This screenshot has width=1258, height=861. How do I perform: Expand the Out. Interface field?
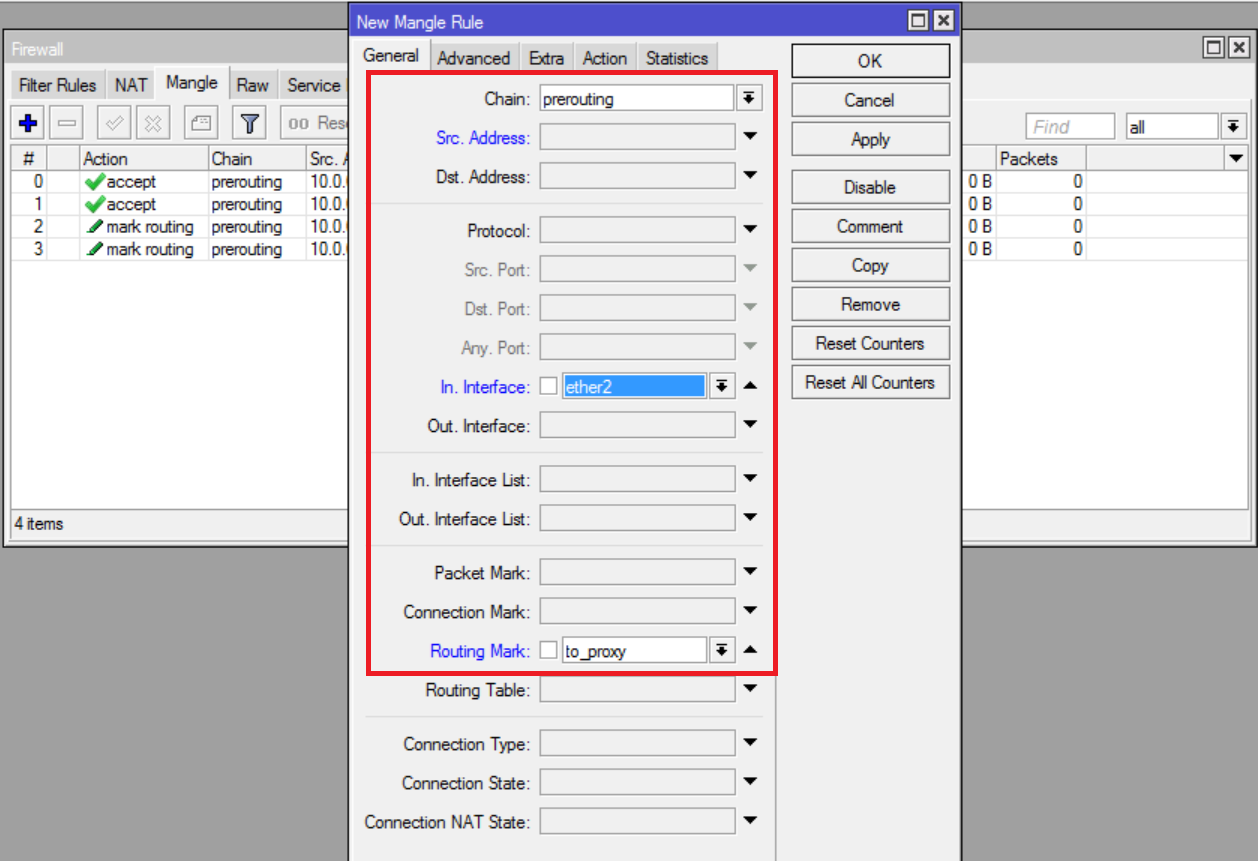(750, 425)
